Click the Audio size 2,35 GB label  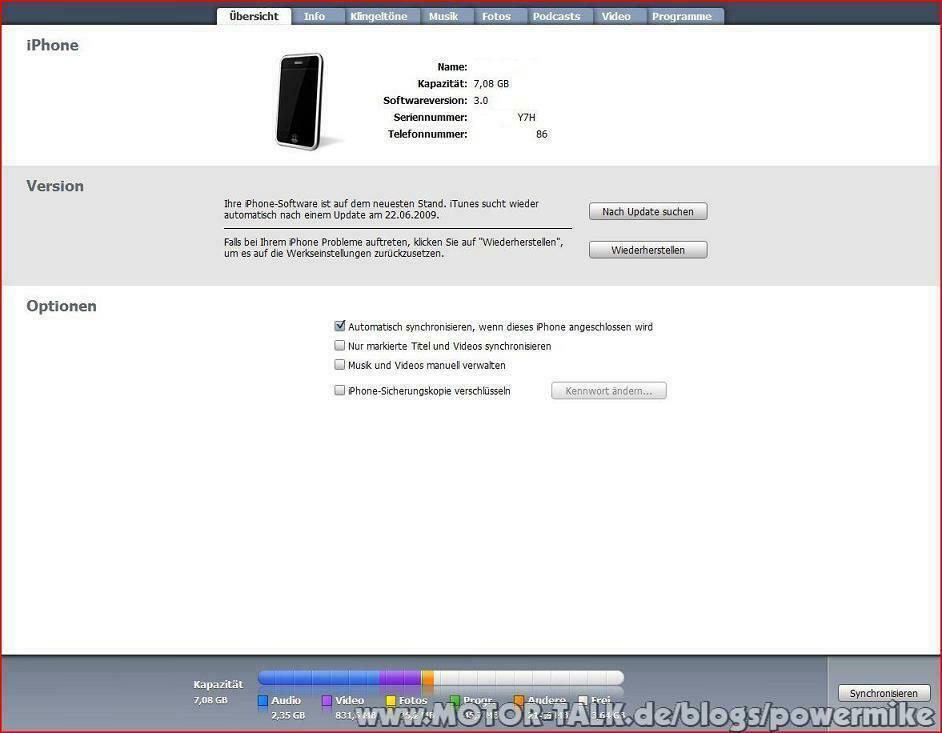[x=288, y=716]
